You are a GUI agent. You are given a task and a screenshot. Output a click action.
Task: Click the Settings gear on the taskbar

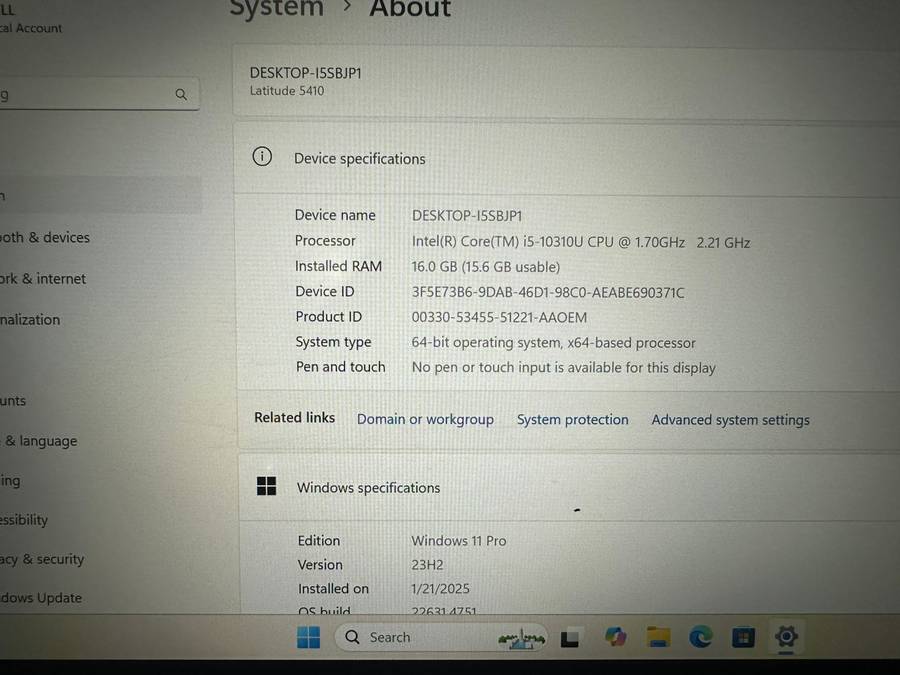(786, 637)
